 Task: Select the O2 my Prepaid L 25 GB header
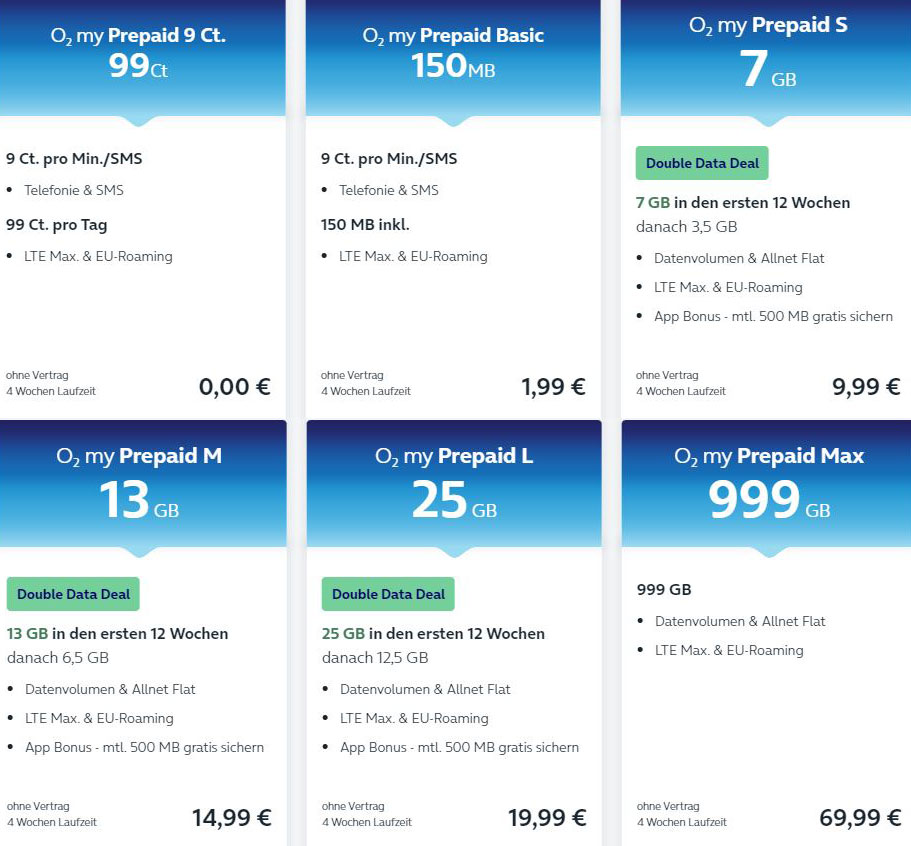(x=453, y=480)
